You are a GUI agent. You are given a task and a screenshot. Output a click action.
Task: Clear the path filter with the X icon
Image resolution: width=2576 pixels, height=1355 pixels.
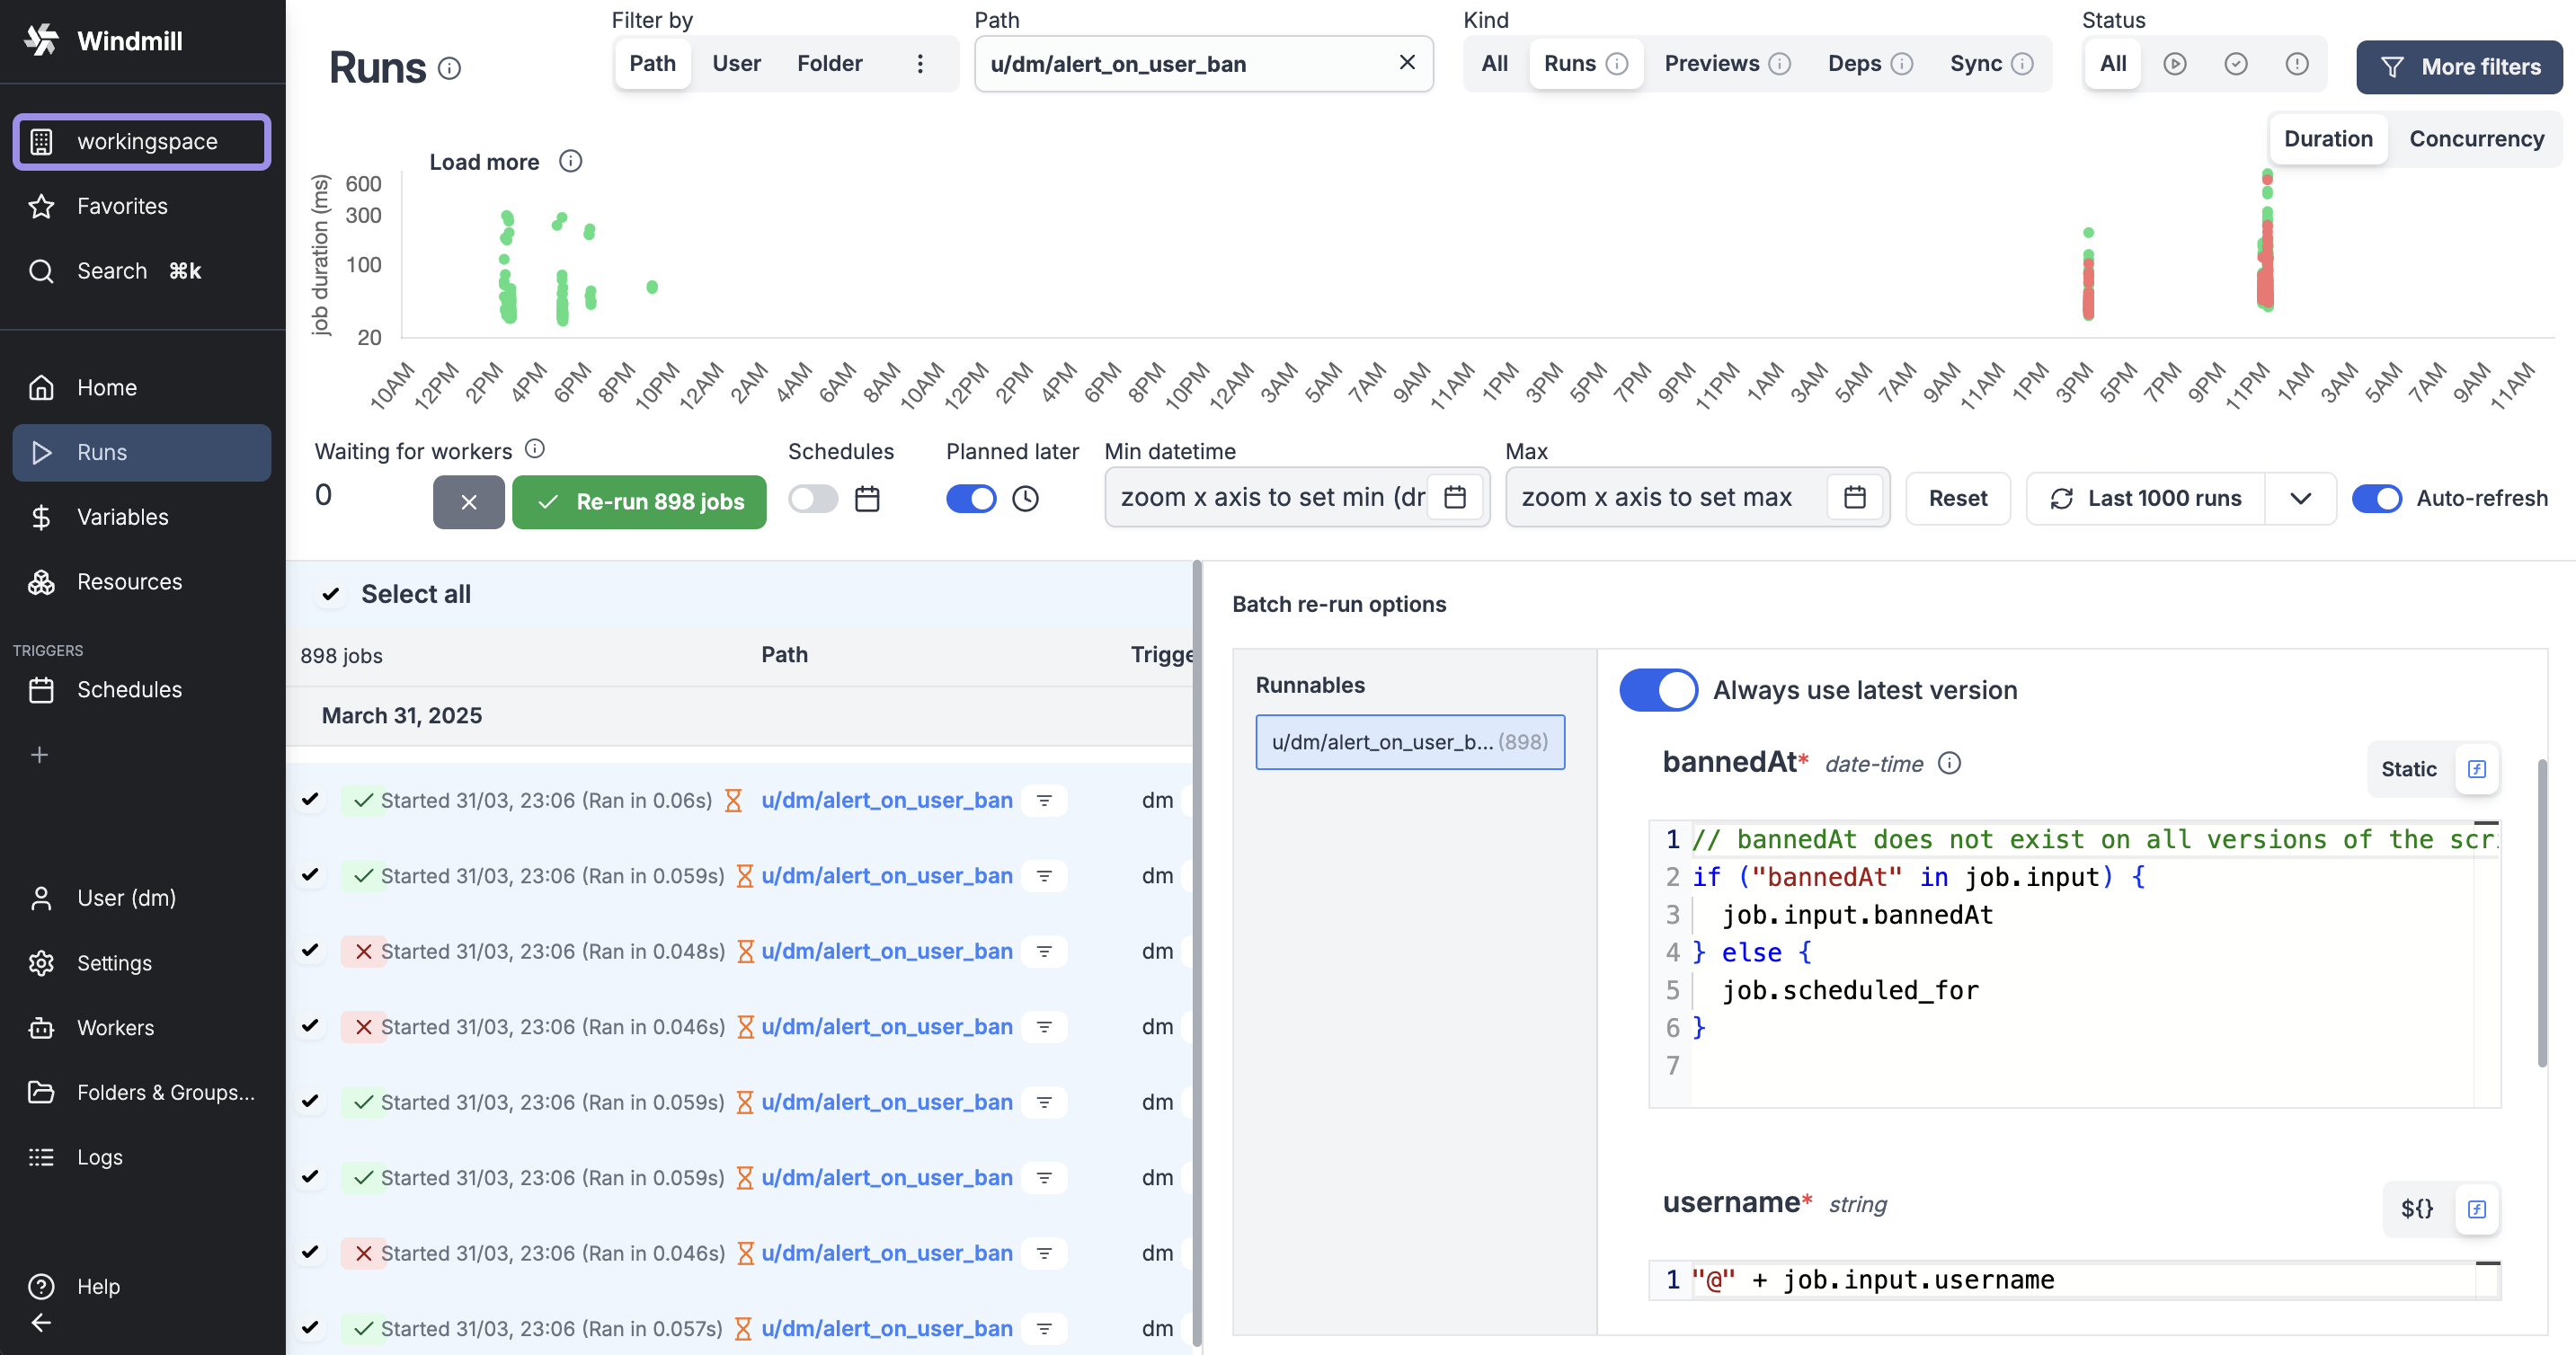pos(1408,63)
